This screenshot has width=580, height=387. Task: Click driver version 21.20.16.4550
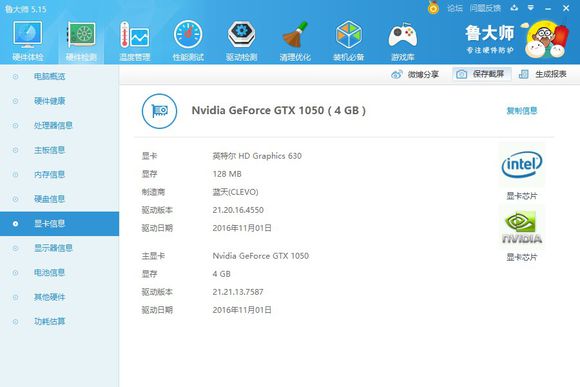(x=238, y=210)
